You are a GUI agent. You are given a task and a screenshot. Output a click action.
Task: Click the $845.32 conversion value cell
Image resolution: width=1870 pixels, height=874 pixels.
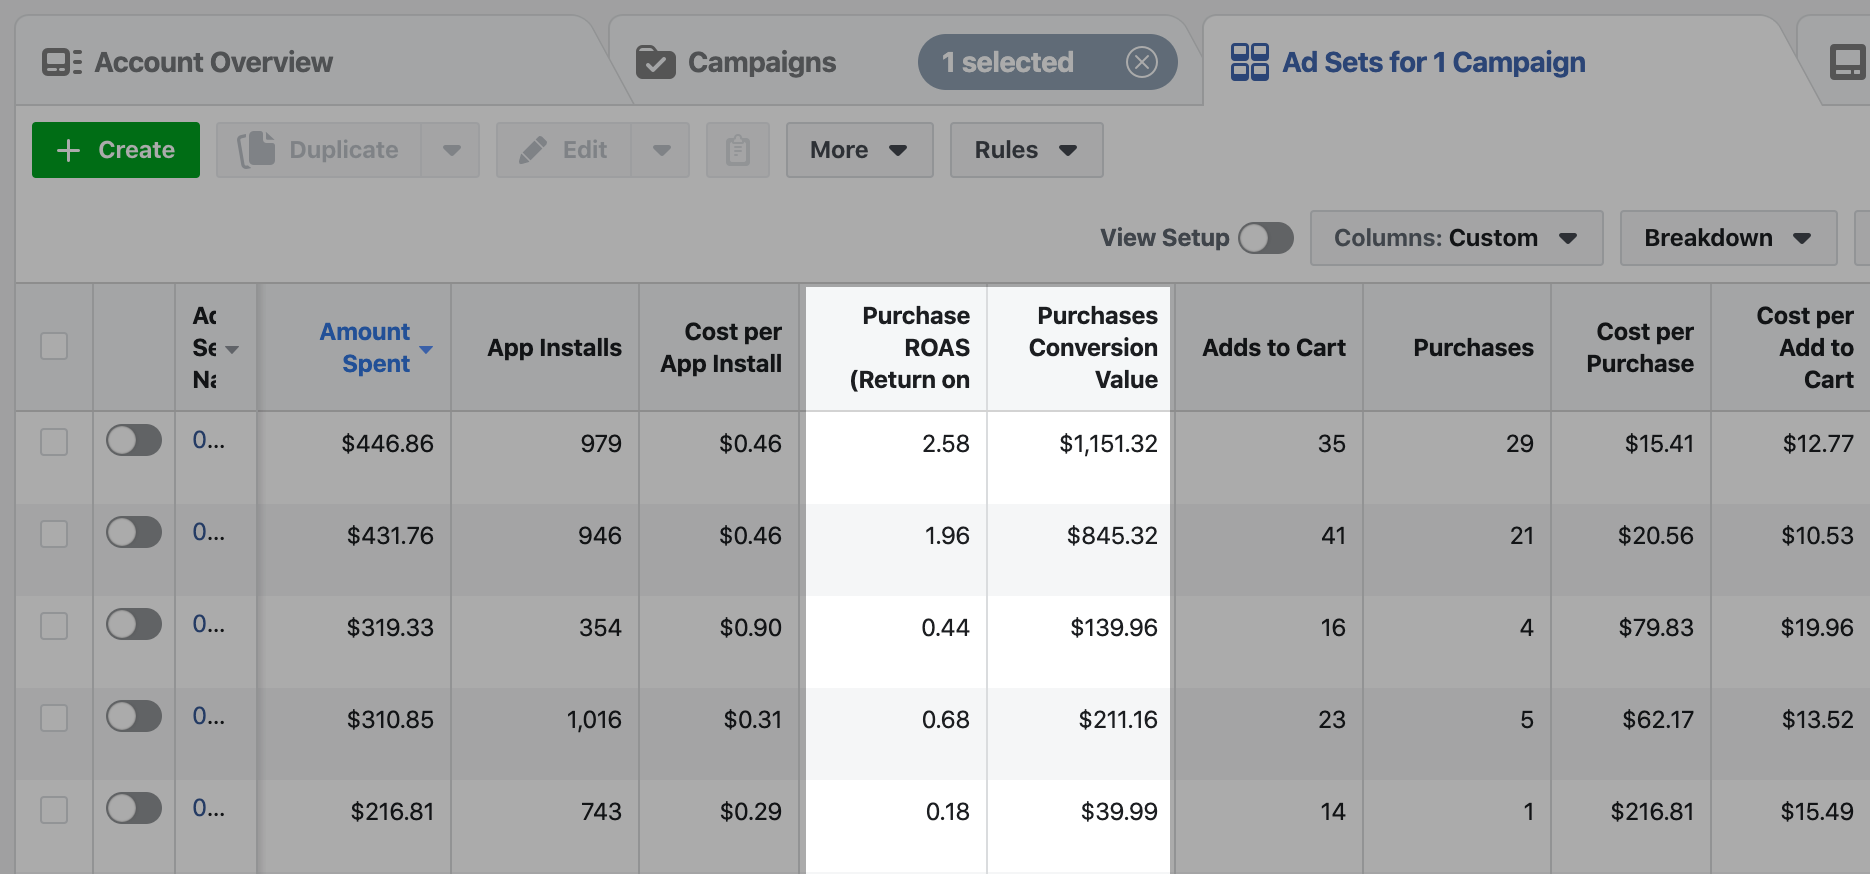click(x=1112, y=536)
